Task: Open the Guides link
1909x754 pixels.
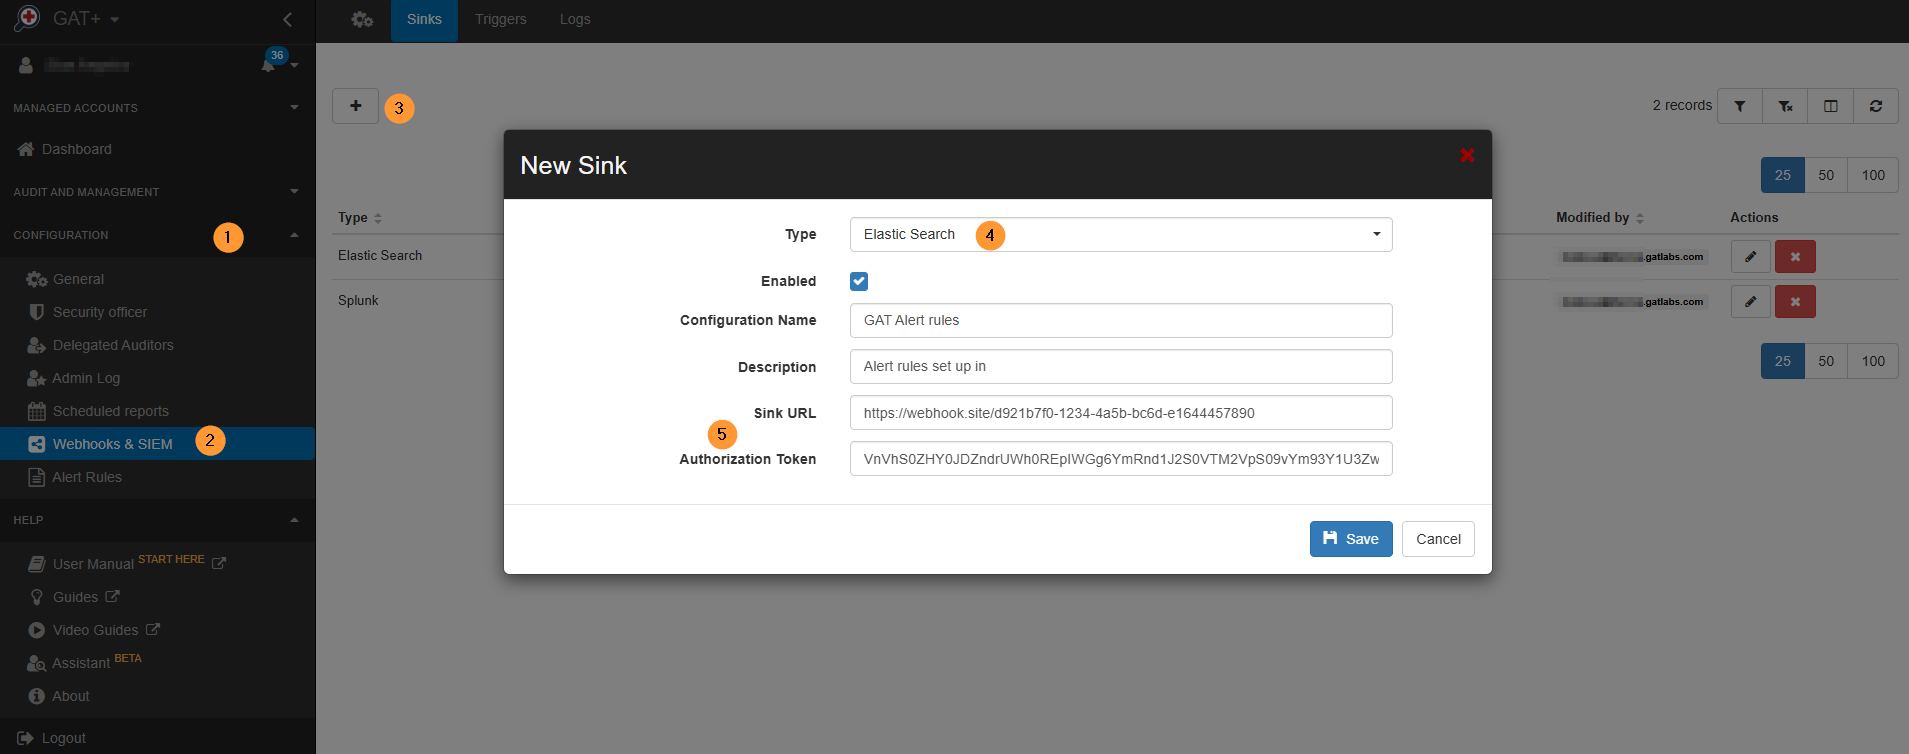Action: pyautogui.click(x=74, y=597)
